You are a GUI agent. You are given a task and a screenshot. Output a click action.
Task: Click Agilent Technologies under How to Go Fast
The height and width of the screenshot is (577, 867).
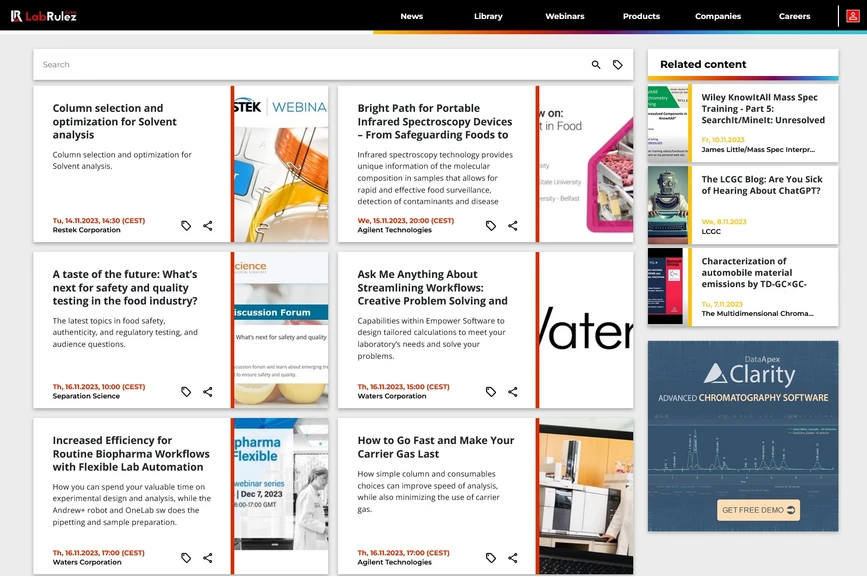point(394,562)
